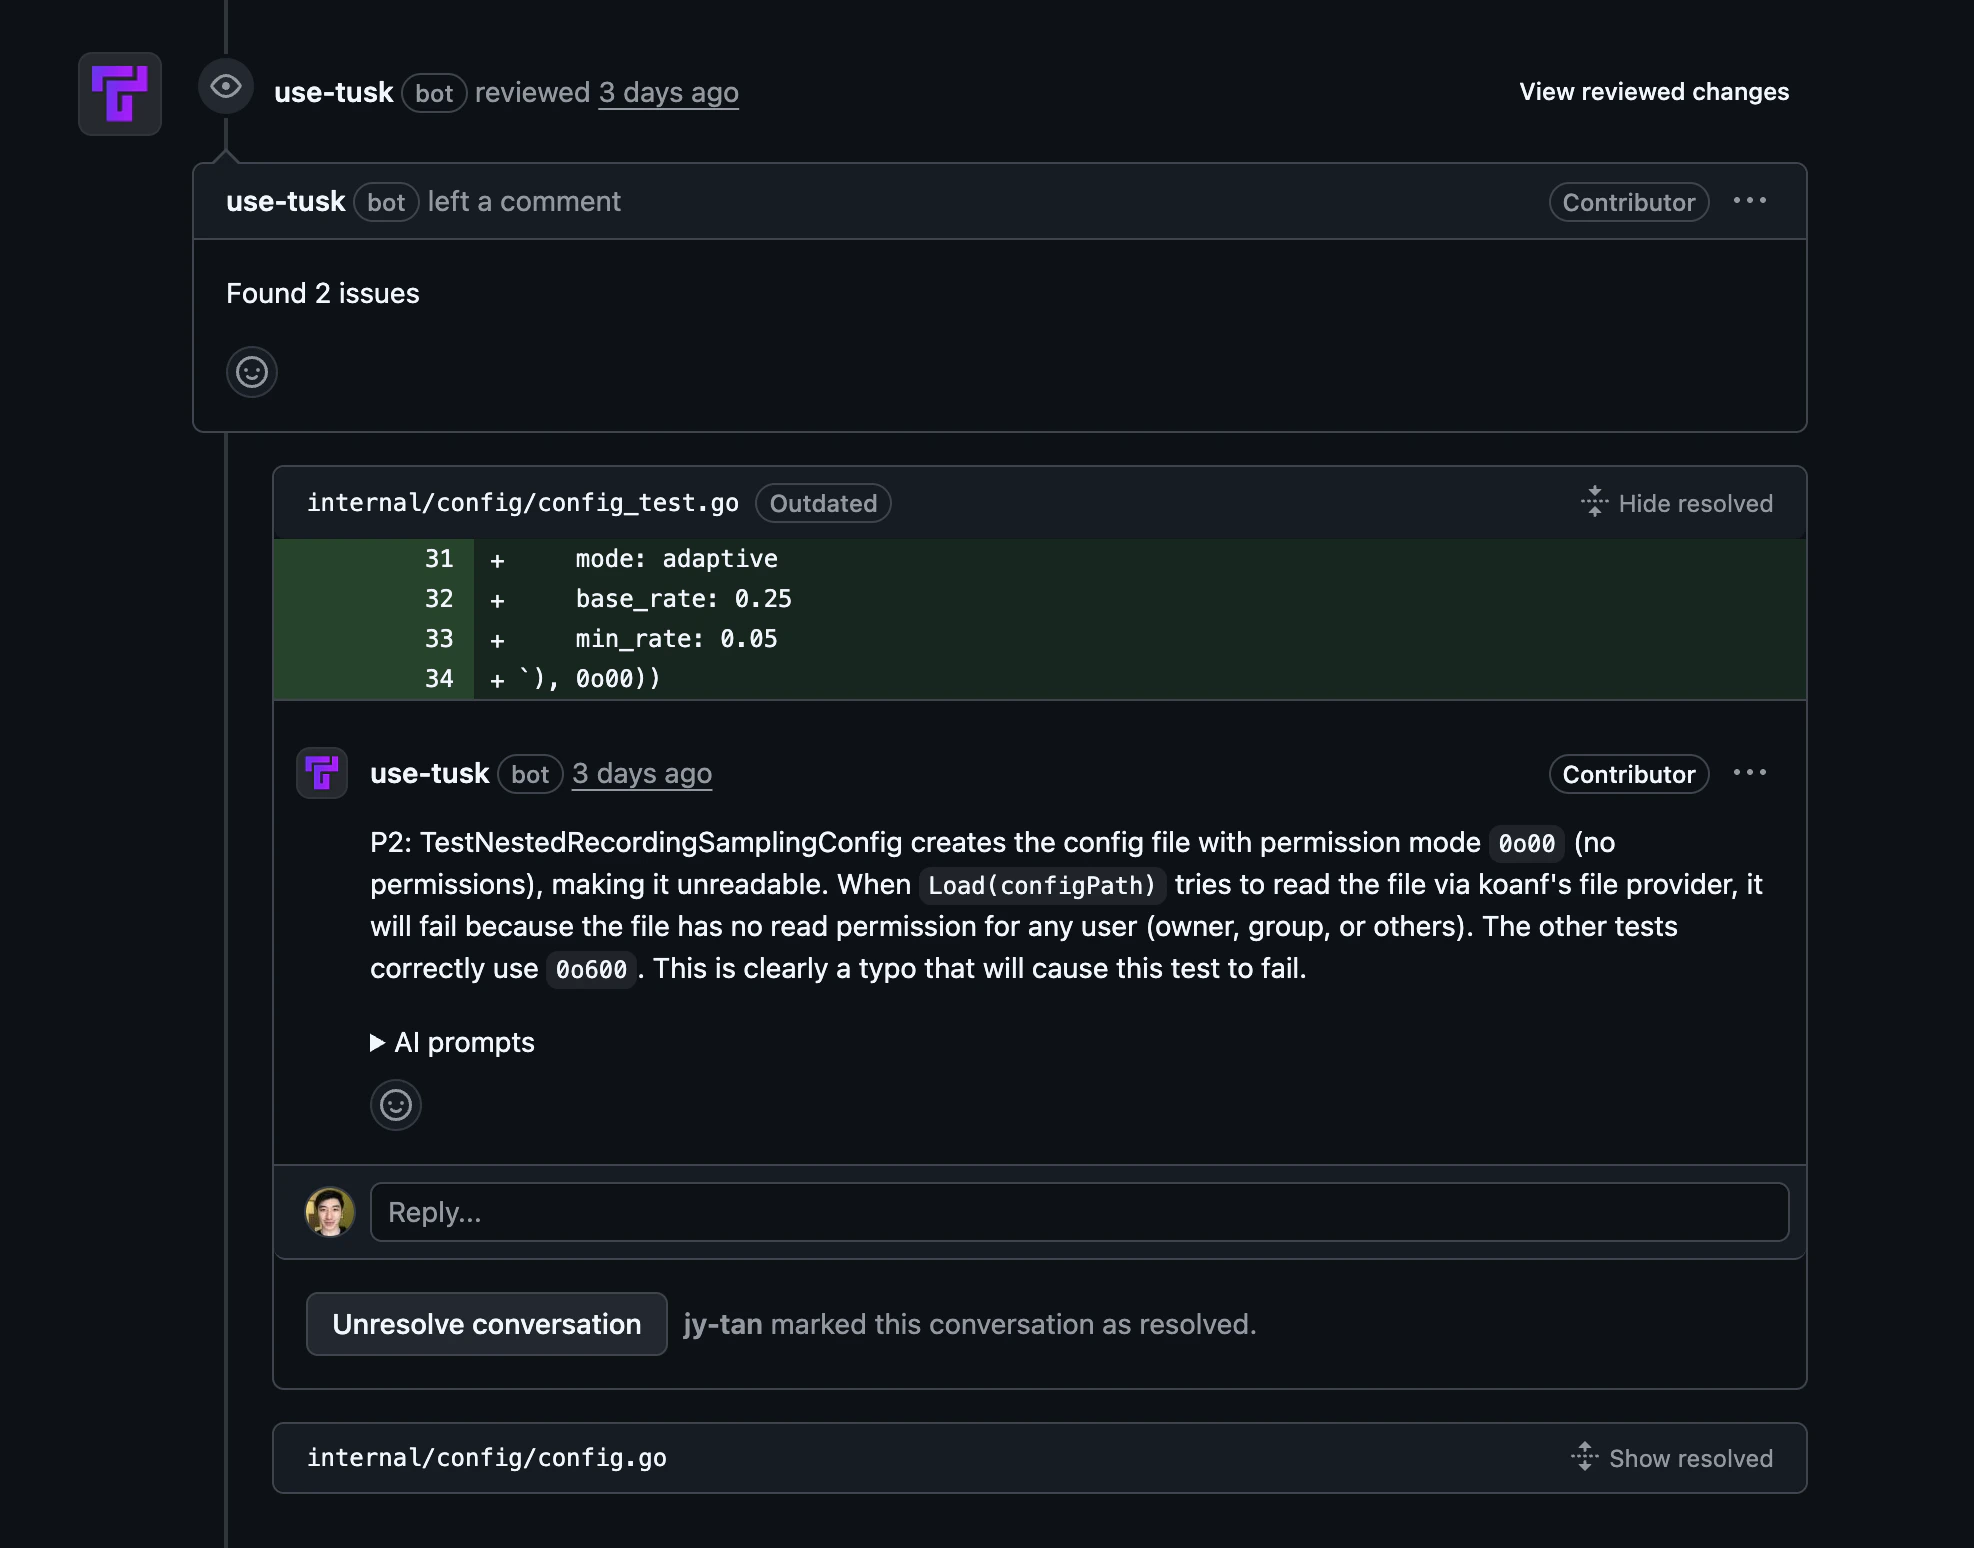This screenshot has width=1974, height=1548.
Task: Open the smiley reaction icon below the P2 comment
Action: 396,1105
